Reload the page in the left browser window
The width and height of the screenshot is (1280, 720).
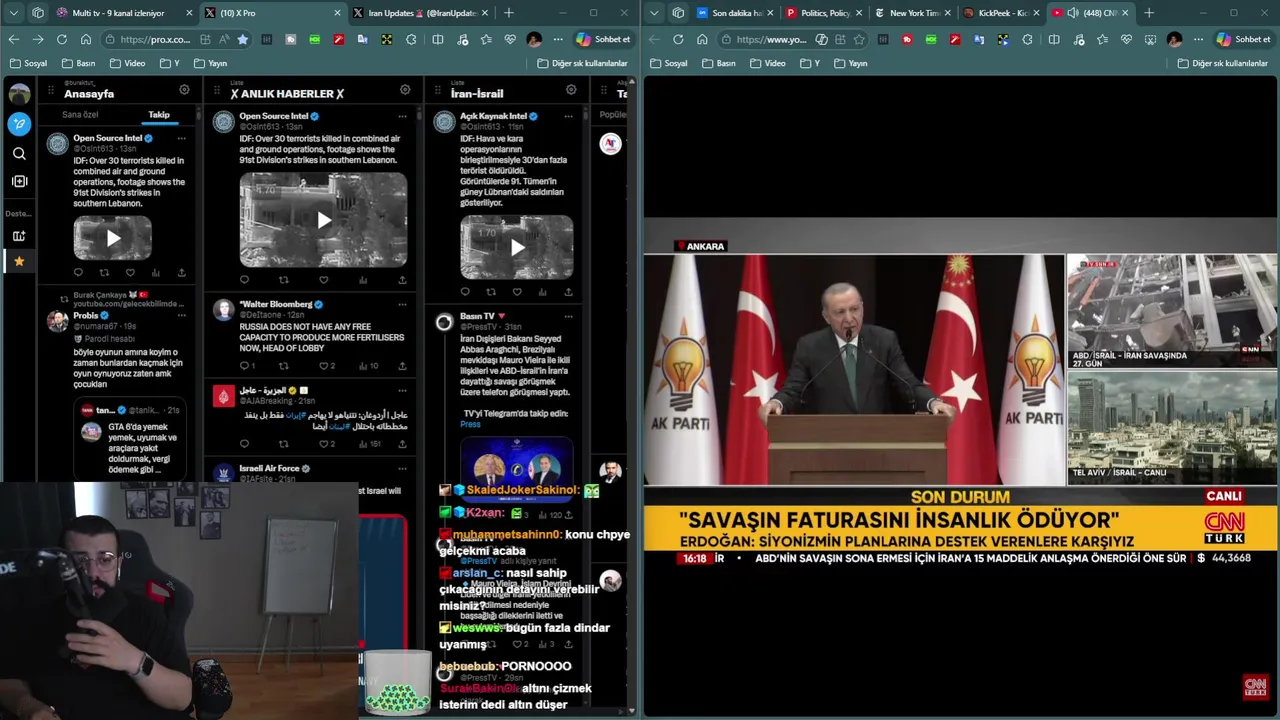point(61,39)
